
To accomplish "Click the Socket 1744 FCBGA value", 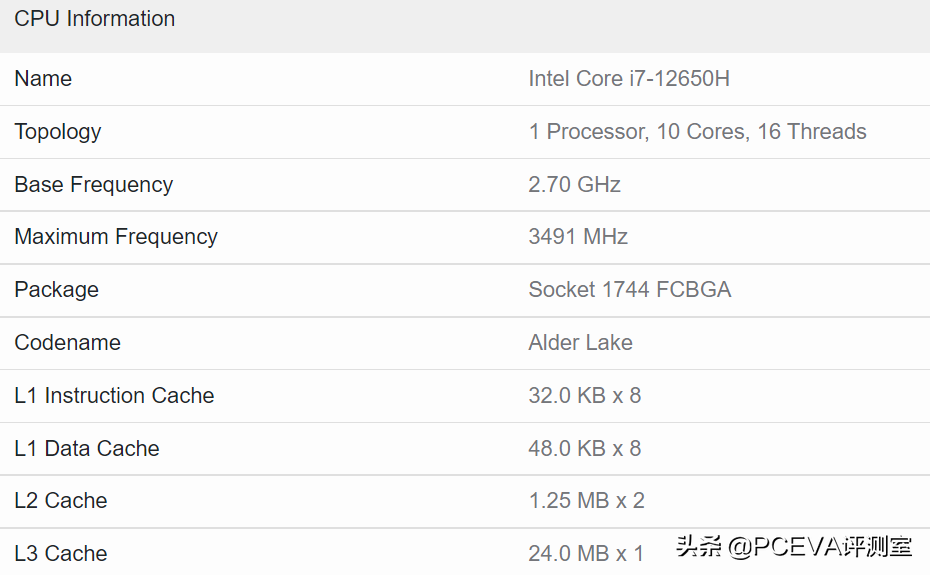I will (630, 290).
